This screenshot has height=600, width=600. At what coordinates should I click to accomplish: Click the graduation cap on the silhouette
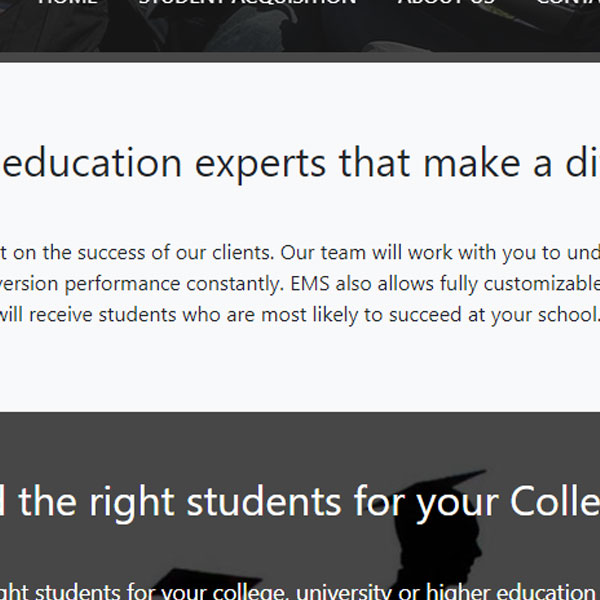click(447, 487)
